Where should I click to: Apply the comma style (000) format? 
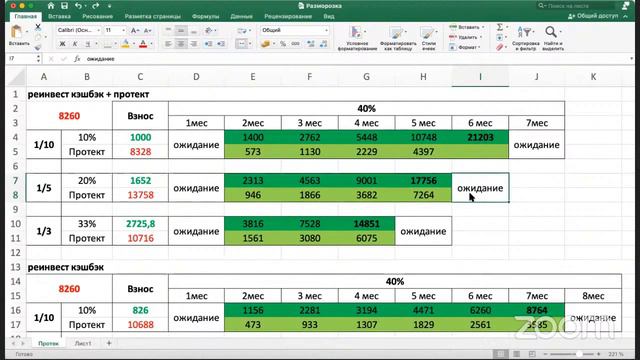(296, 44)
